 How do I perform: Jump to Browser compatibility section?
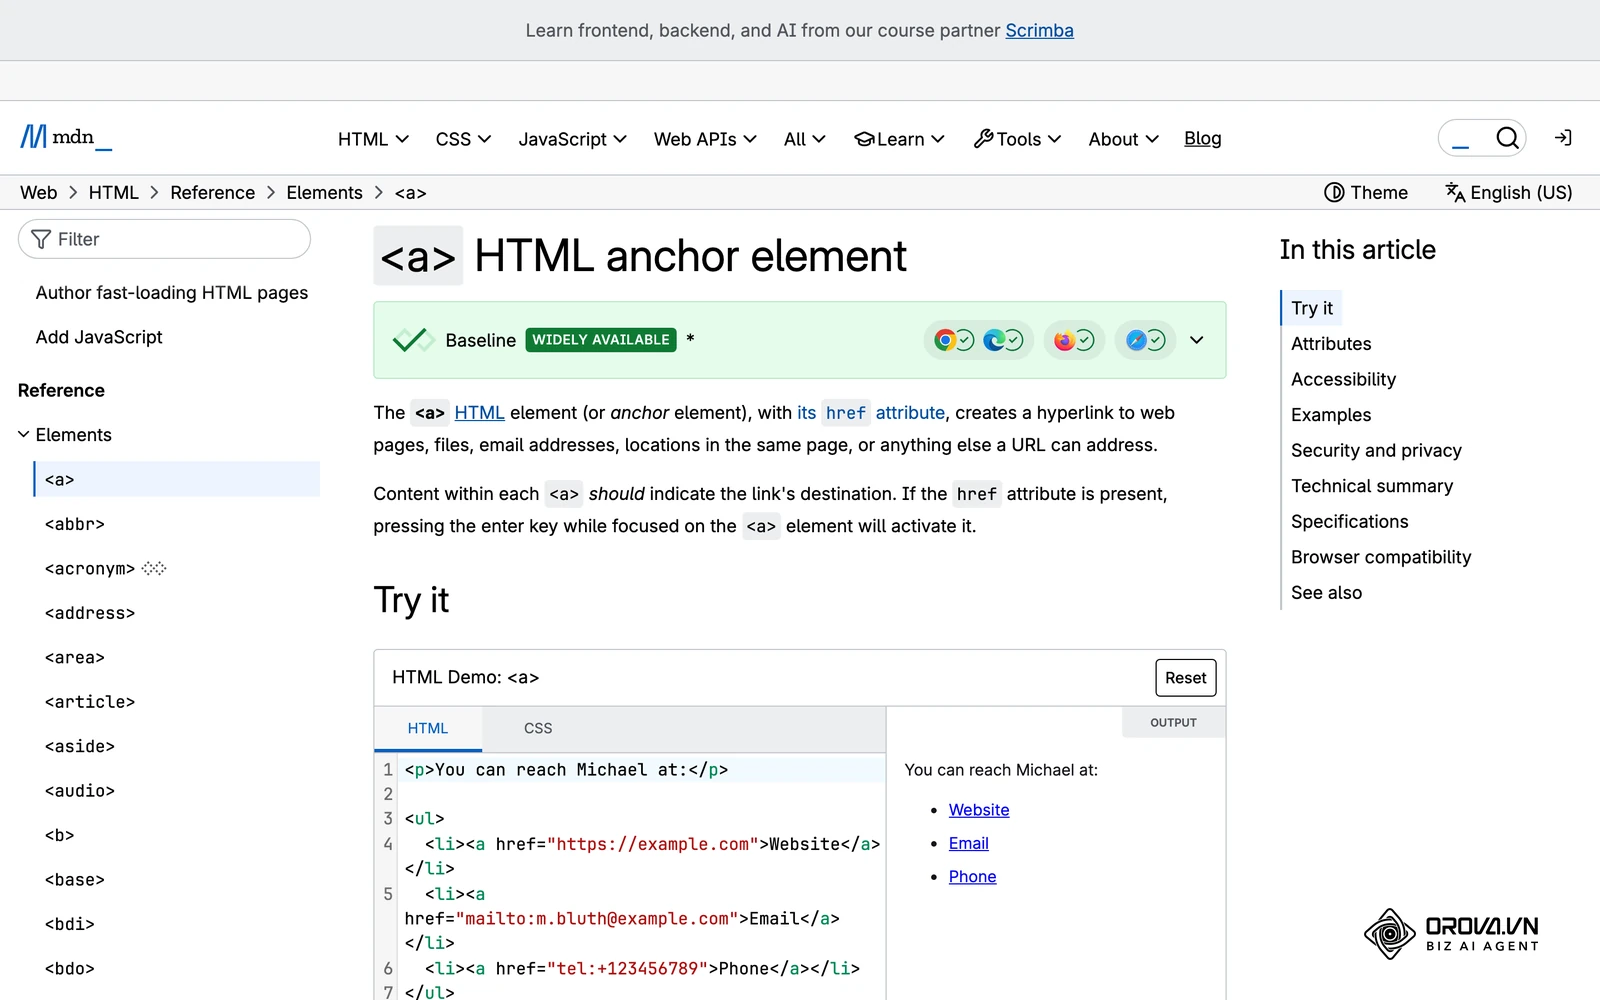1381,557
